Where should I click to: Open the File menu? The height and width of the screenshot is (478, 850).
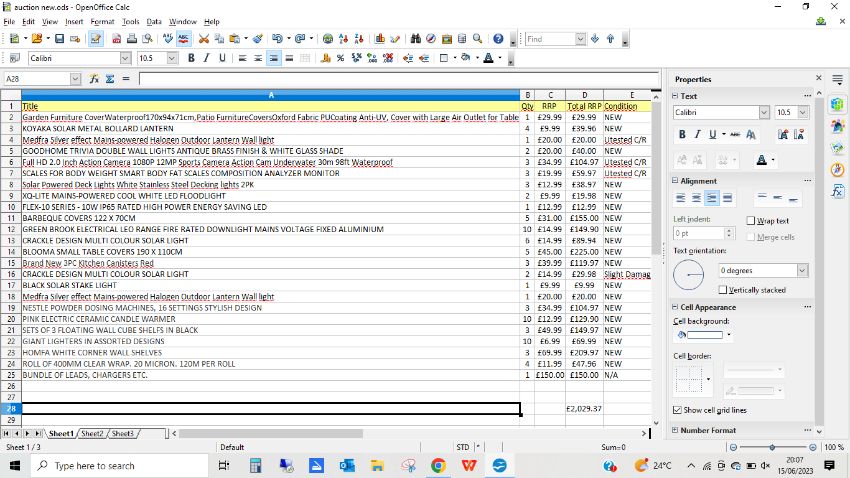(x=9, y=22)
